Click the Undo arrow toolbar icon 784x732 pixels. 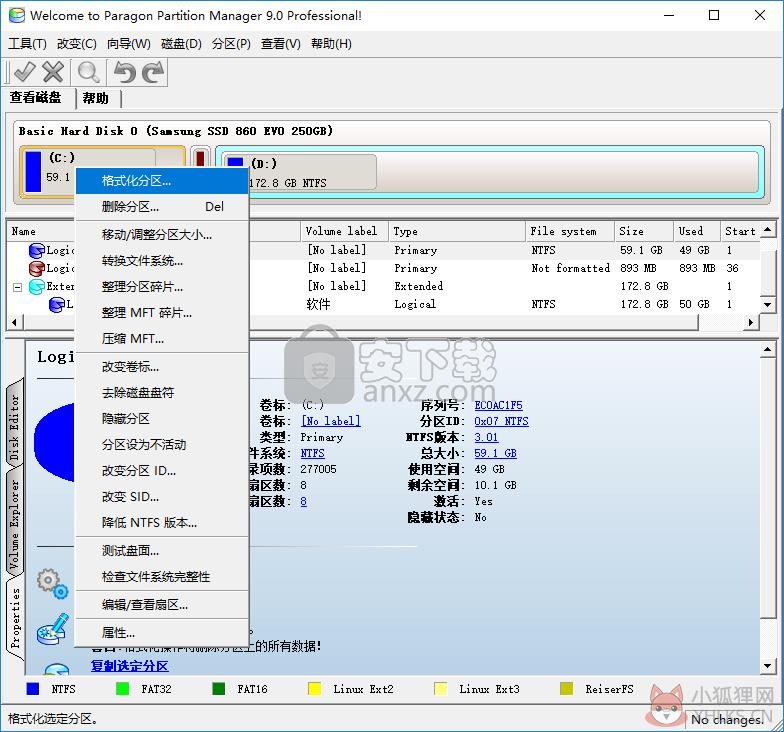click(x=124, y=72)
